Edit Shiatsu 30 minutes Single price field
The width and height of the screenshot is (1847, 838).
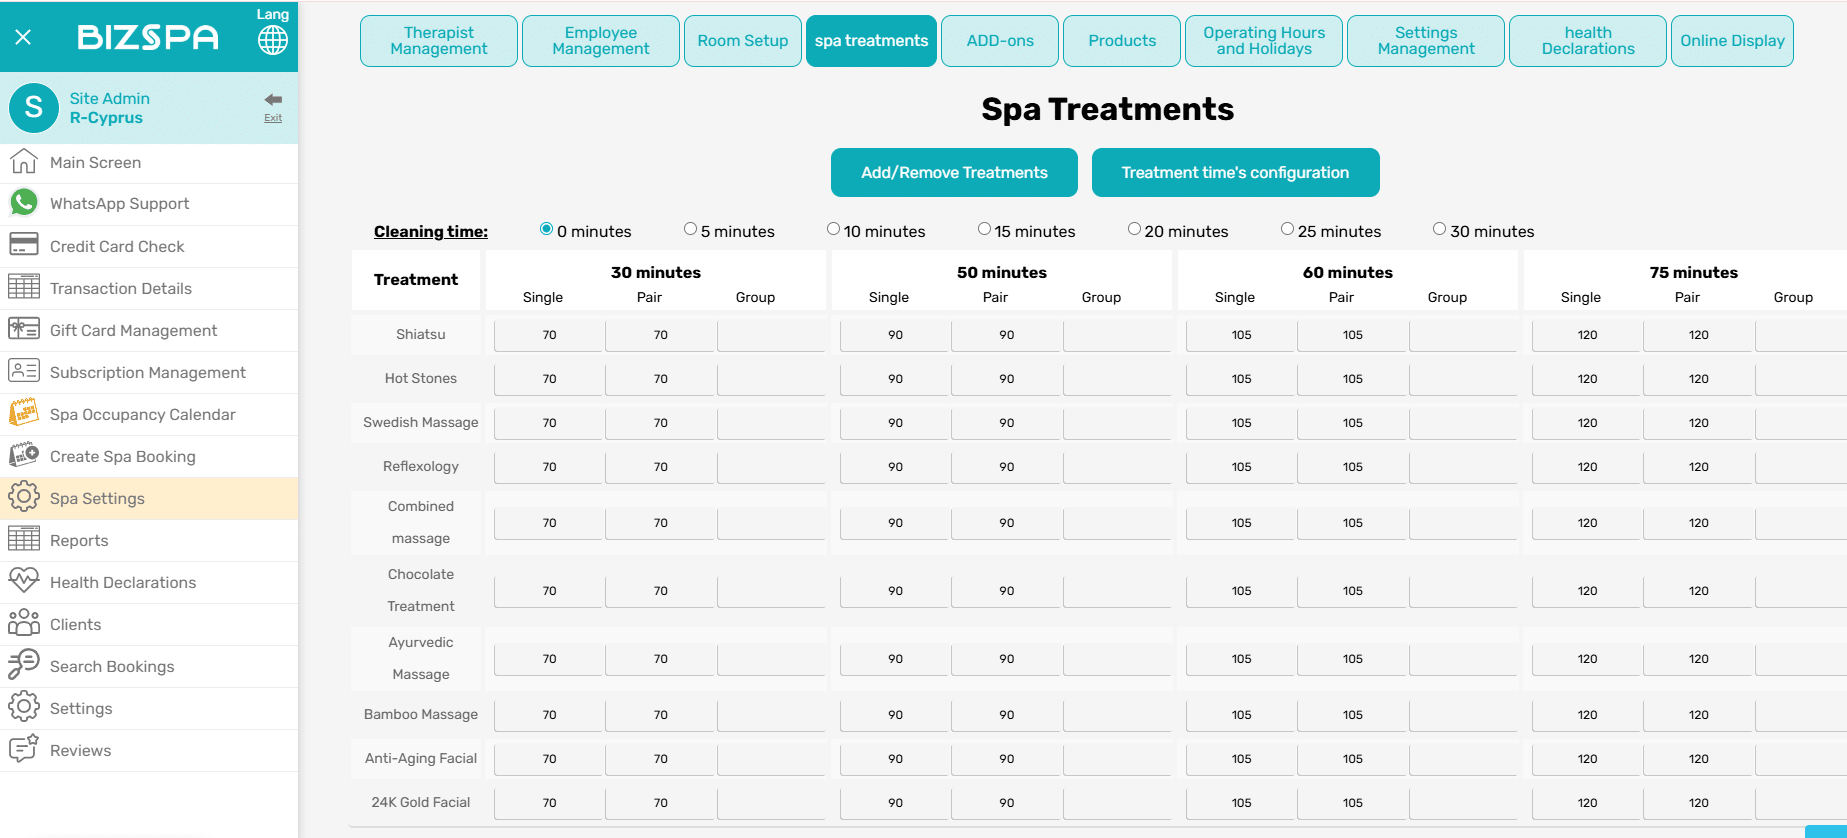pos(549,335)
